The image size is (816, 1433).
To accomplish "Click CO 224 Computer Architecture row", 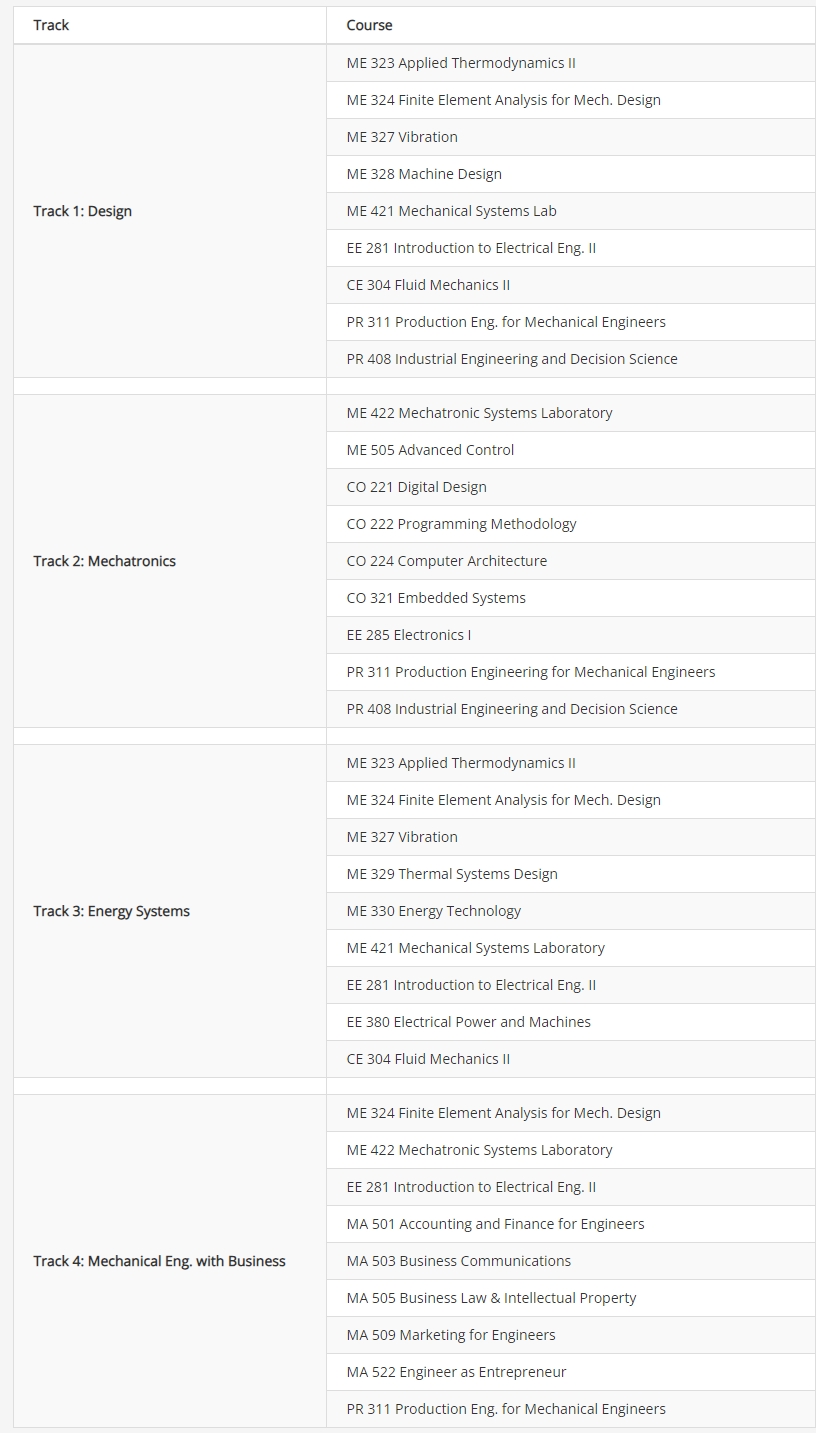I will pyautogui.click(x=446, y=561).
